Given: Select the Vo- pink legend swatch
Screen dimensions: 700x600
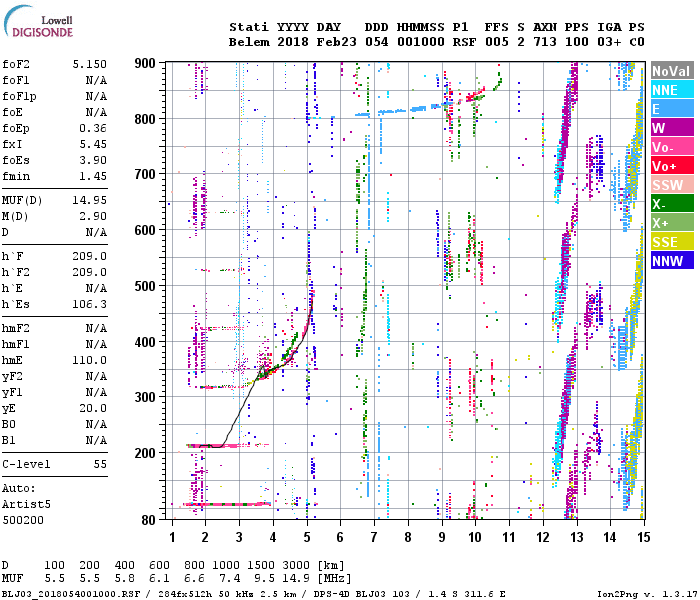Looking at the screenshot, I should [x=672, y=146].
